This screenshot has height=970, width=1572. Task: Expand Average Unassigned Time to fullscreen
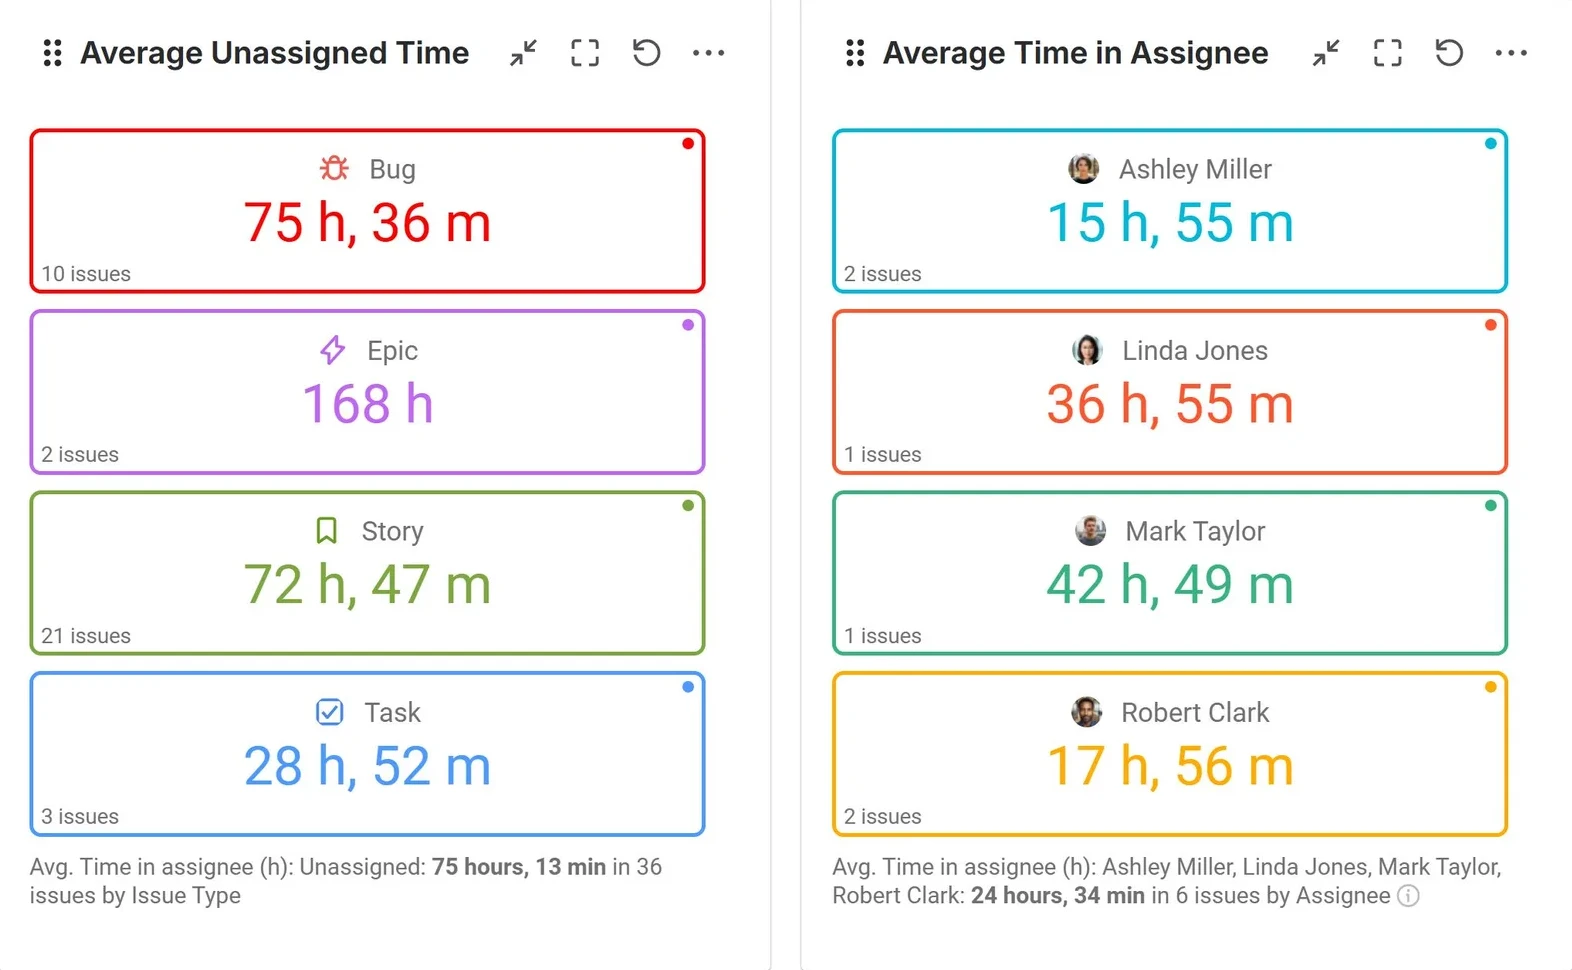coord(585,53)
